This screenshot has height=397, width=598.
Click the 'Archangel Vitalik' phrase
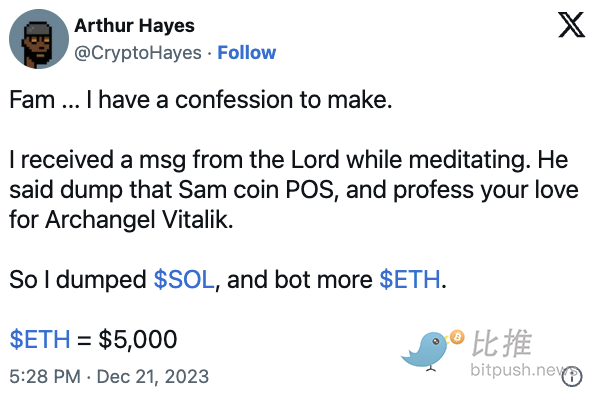[x=139, y=220]
